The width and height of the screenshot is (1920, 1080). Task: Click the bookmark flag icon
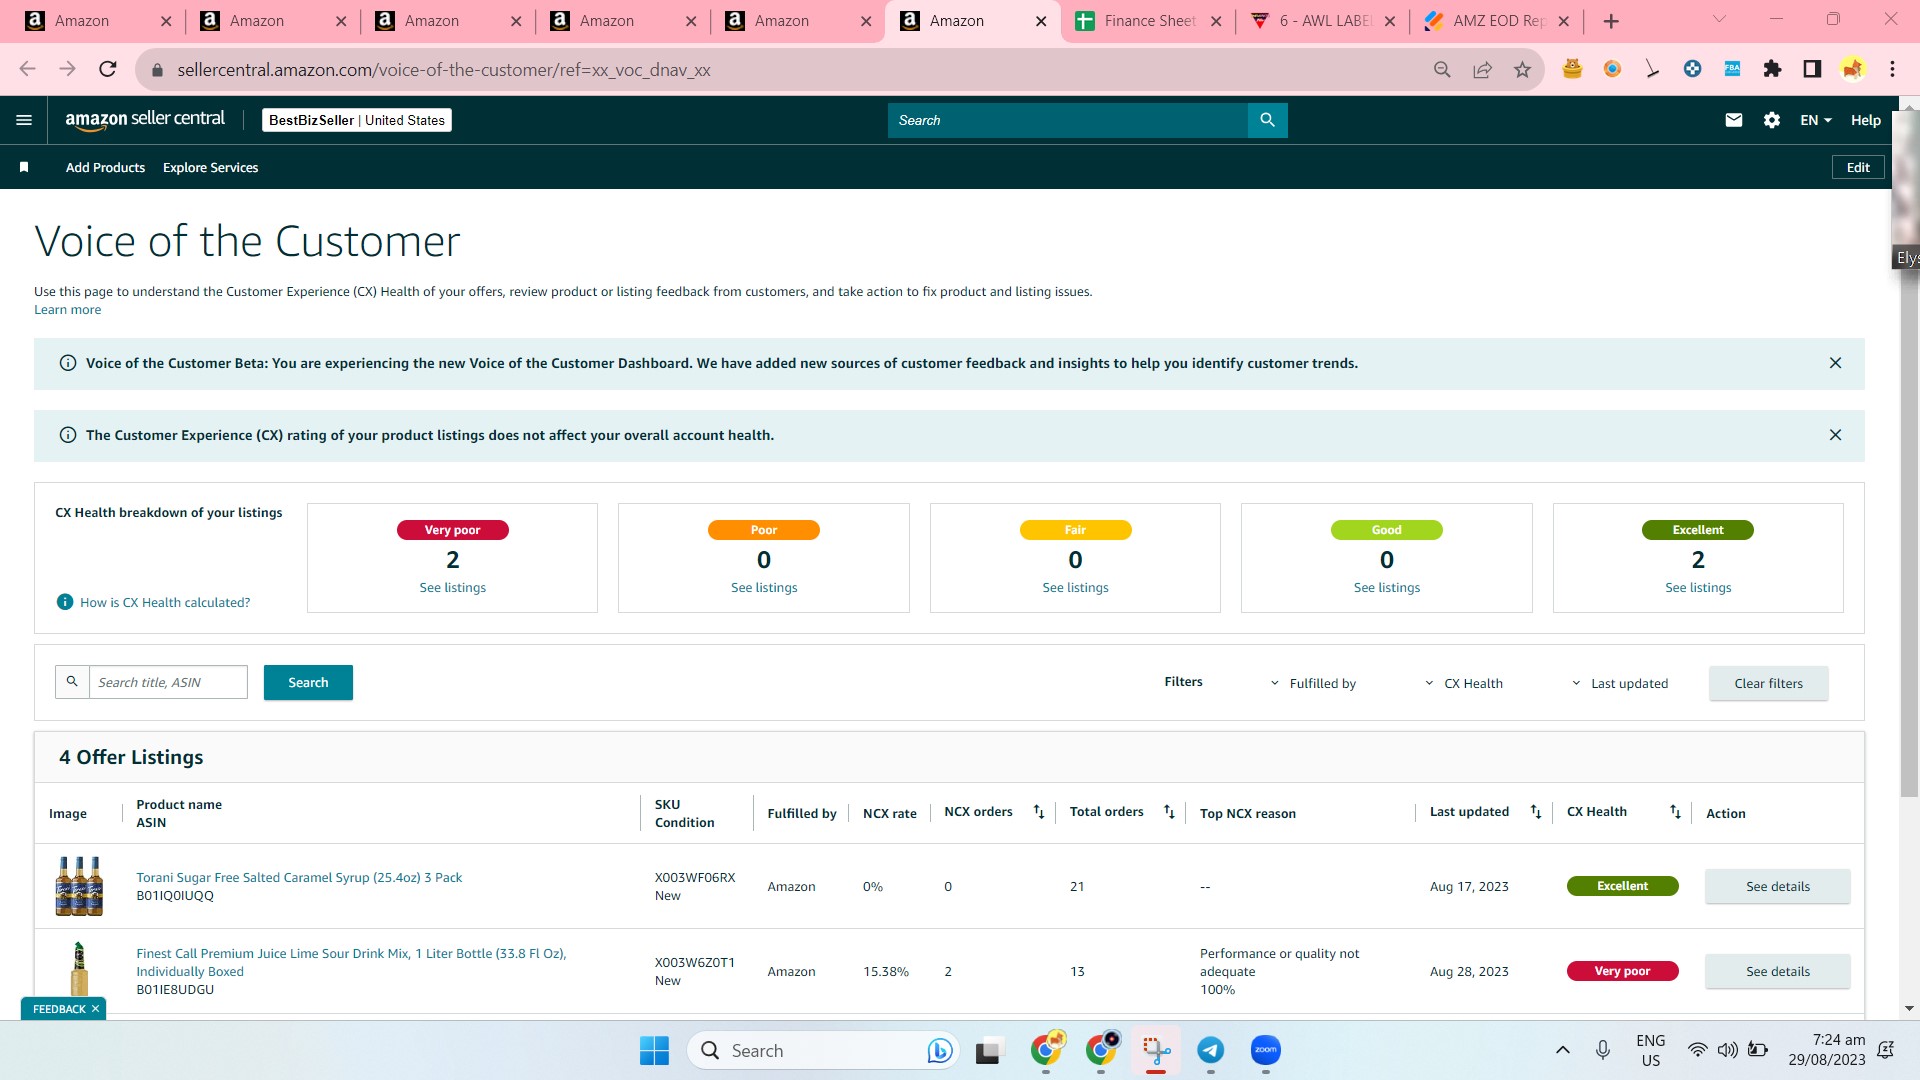(x=24, y=167)
